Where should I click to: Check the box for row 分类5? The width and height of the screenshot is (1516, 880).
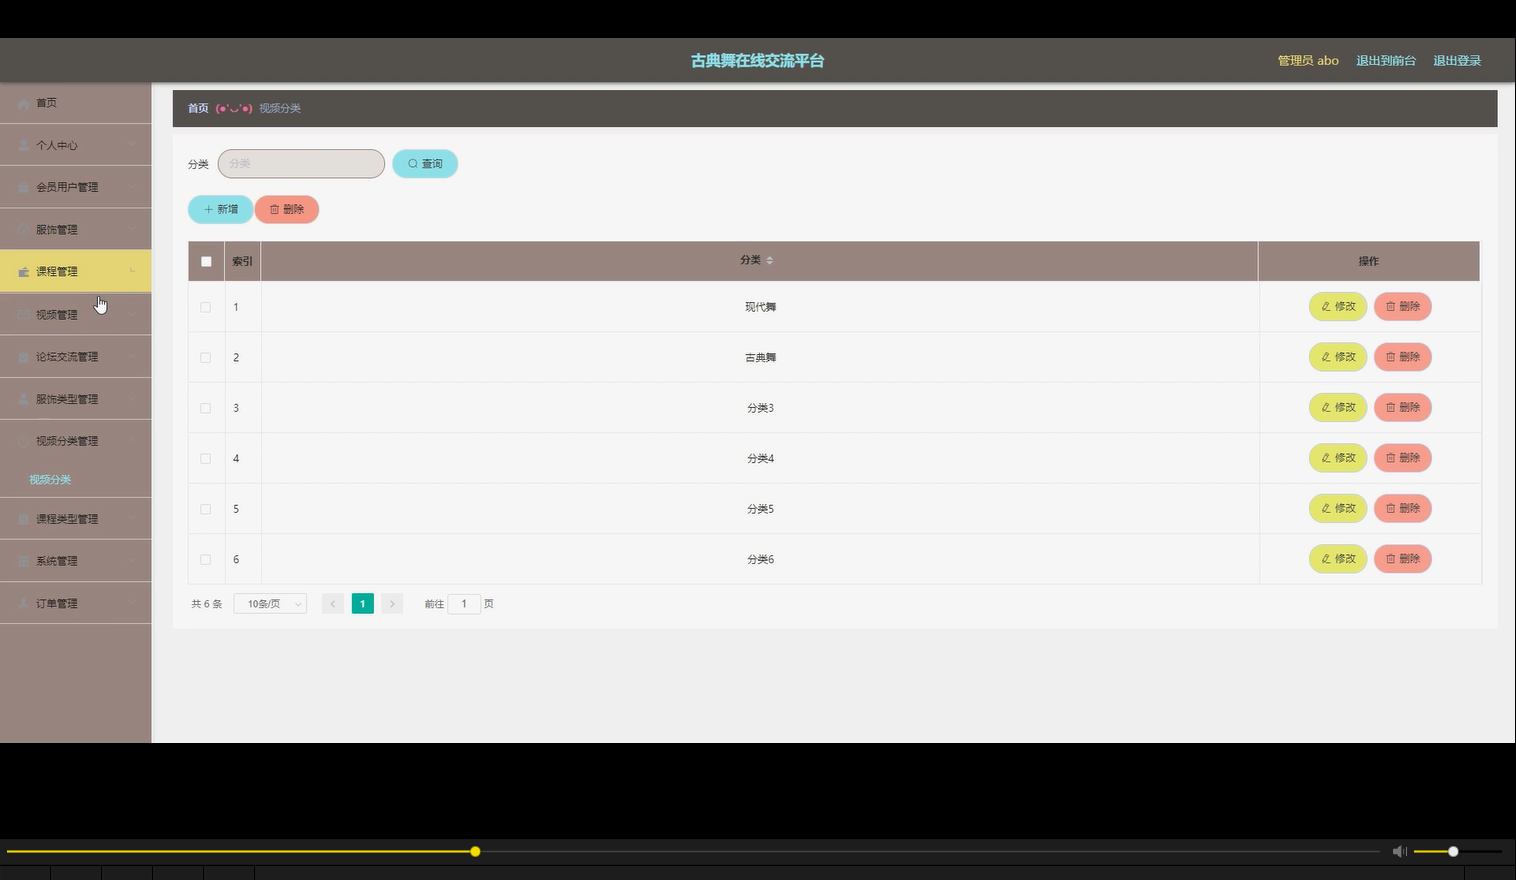206,509
